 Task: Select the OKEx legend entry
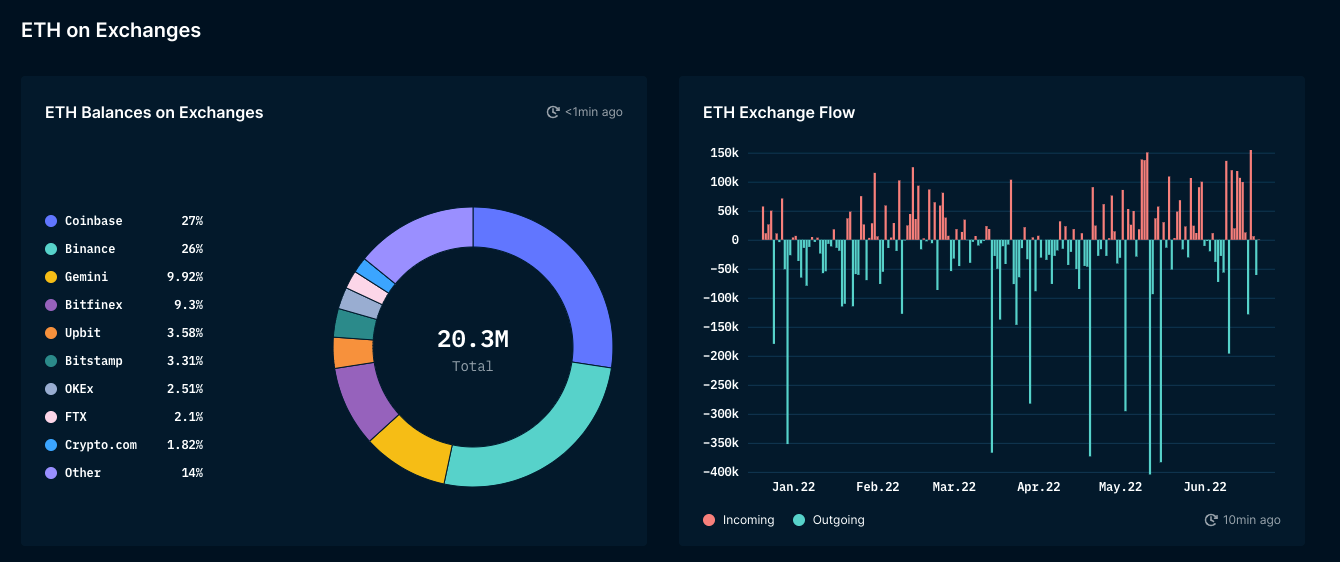coord(124,389)
